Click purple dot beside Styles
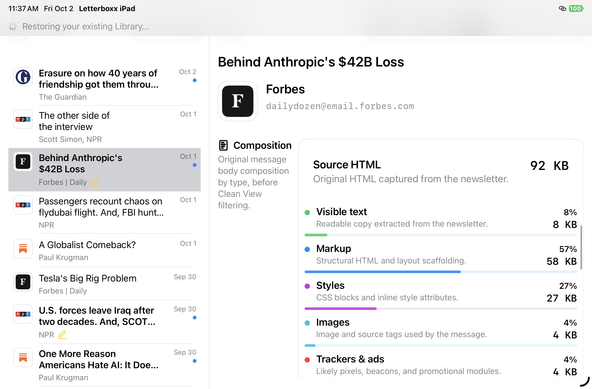This screenshot has width=592, height=389. pyautogui.click(x=307, y=286)
